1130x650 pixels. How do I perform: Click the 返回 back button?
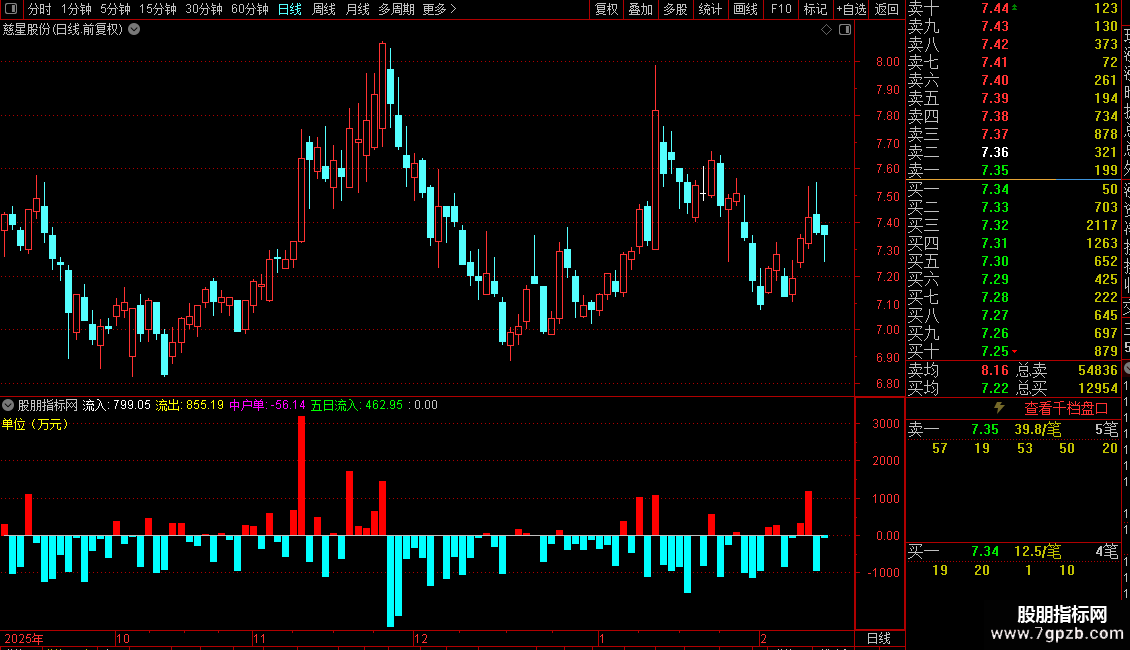point(886,9)
